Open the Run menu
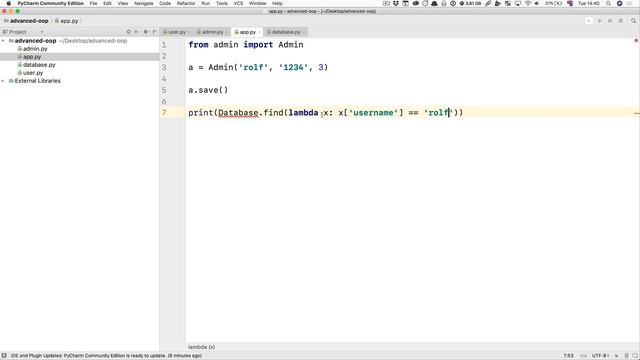 point(206,3)
